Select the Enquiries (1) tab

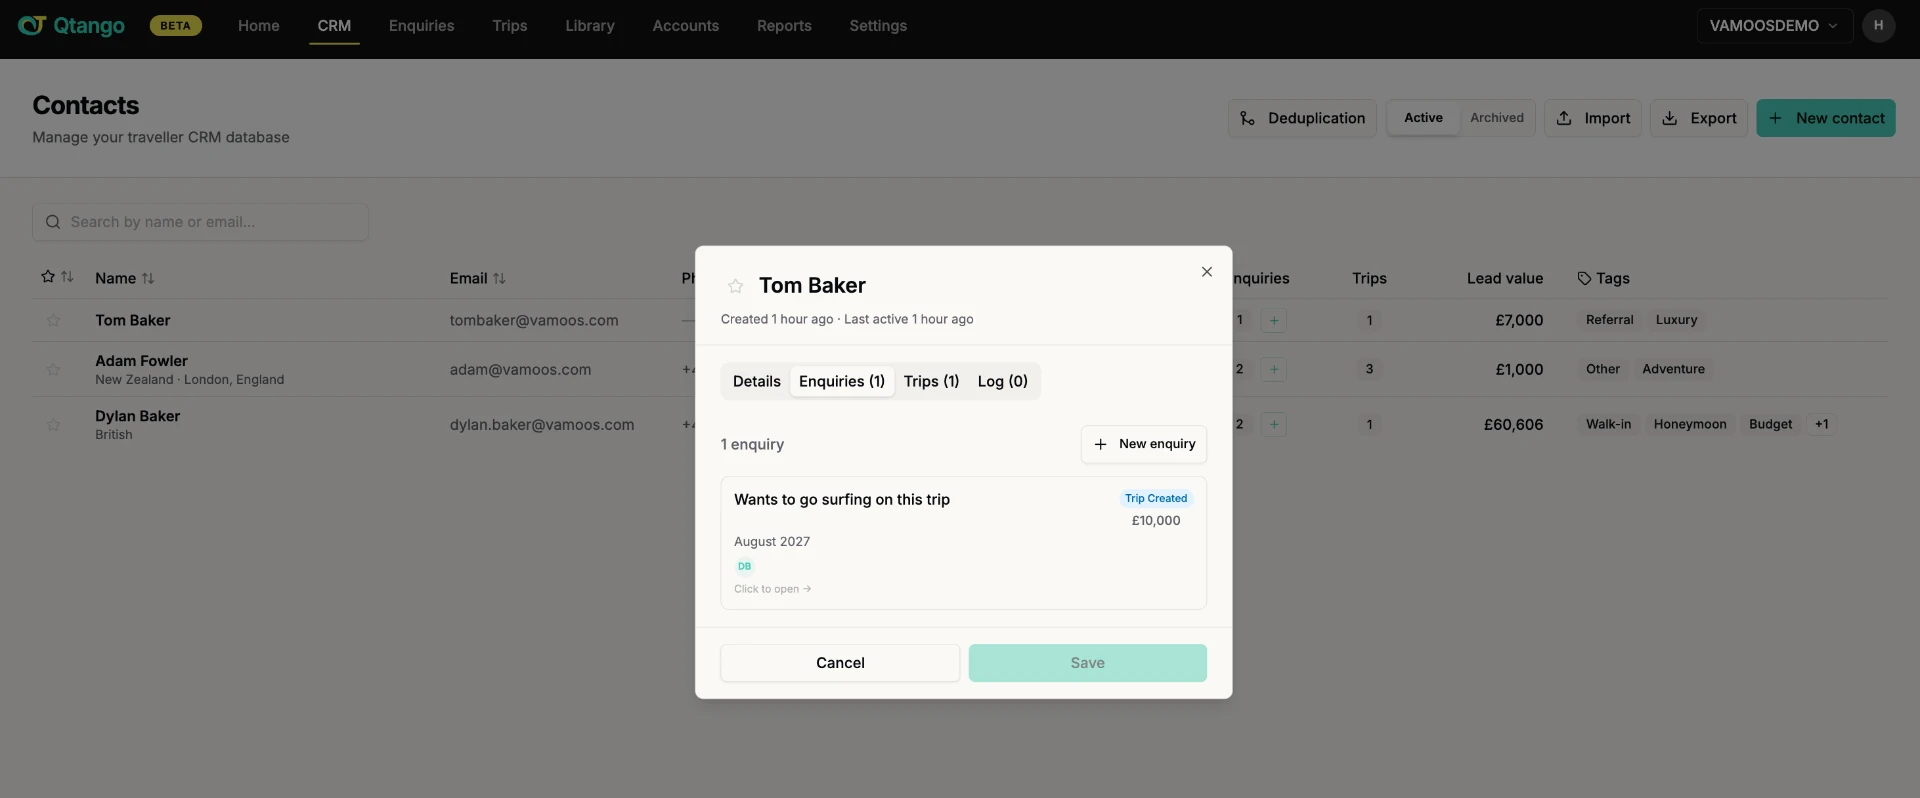(x=842, y=381)
